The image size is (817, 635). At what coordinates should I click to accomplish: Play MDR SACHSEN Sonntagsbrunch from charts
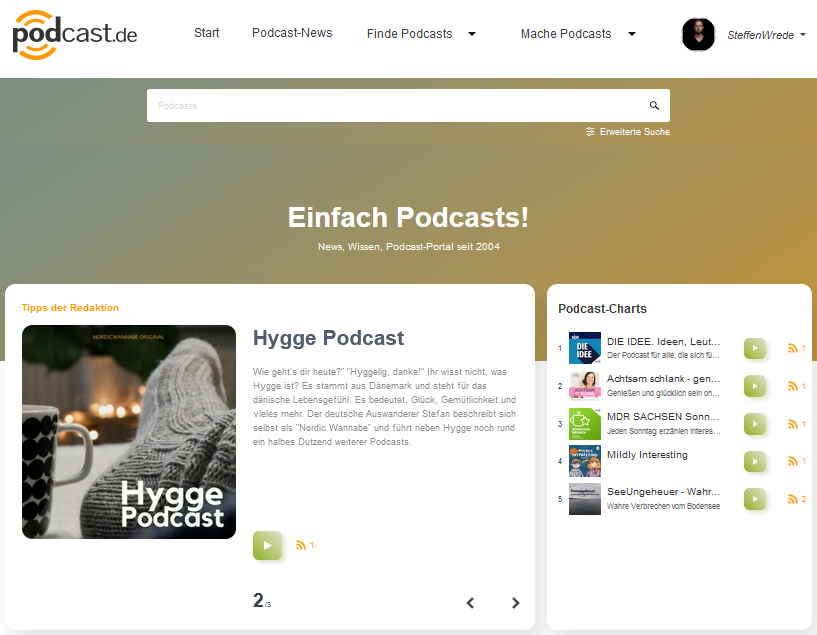pos(754,424)
